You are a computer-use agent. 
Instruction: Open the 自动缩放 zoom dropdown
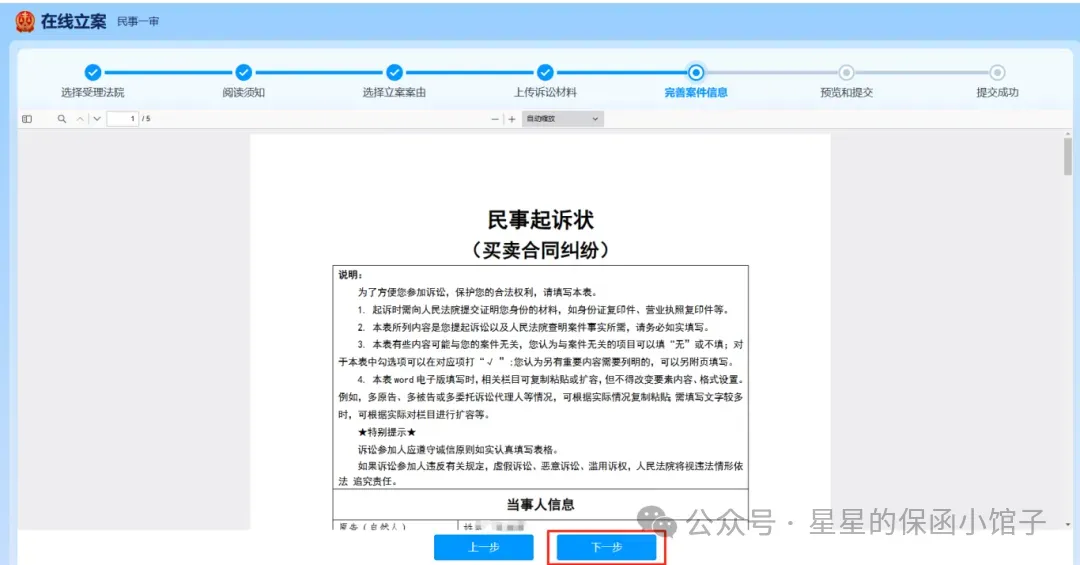pyautogui.click(x=563, y=119)
